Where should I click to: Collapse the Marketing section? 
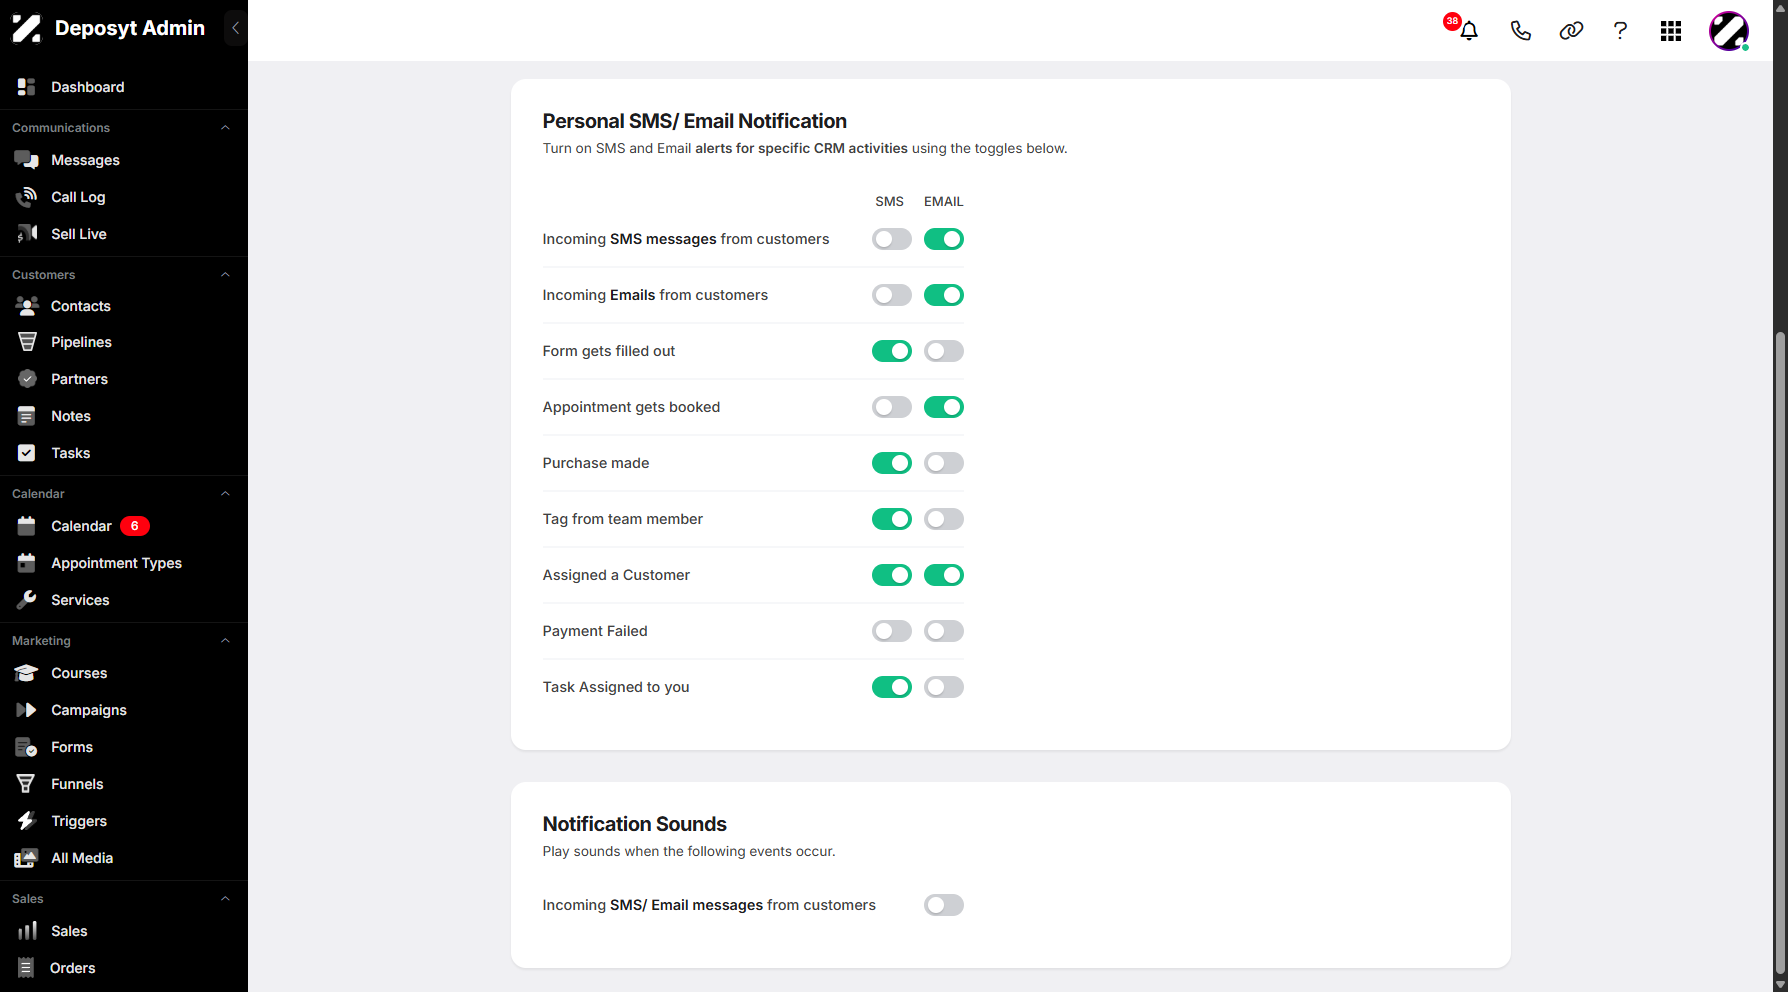pyautogui.click(x=225, y=641)
